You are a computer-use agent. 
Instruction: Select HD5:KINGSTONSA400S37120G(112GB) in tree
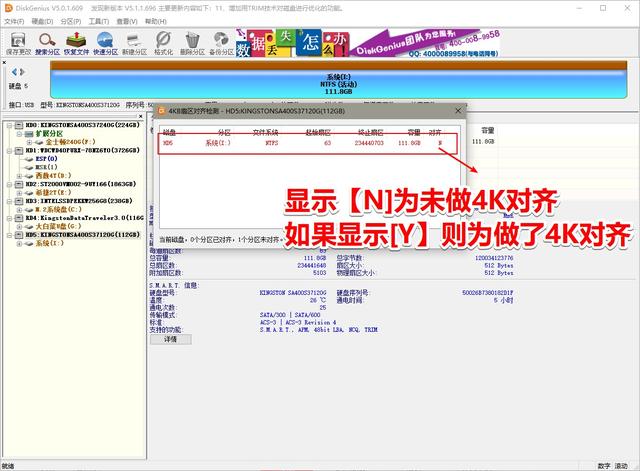pyautogui.click(x=82, y=235)
